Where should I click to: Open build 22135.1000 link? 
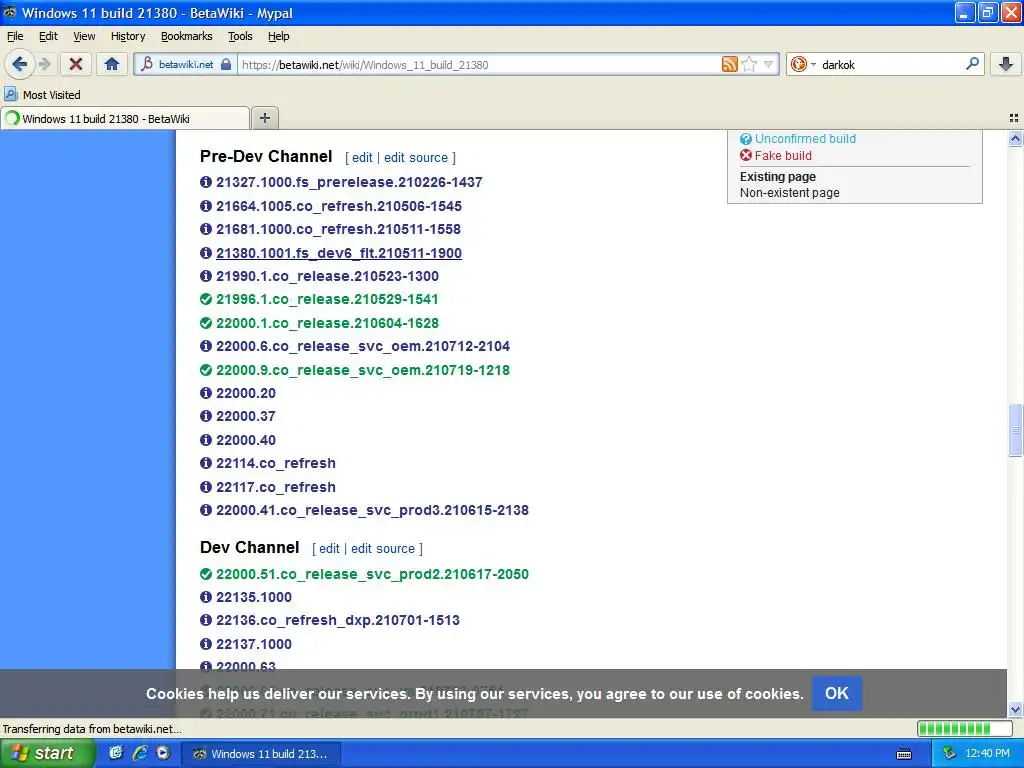click(253, 597)
